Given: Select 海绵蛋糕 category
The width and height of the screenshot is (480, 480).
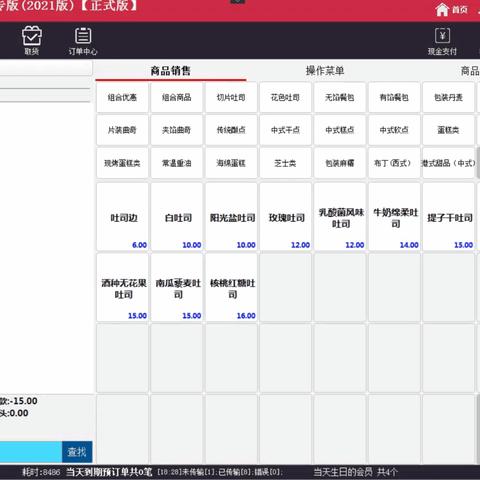Looking at the screenshot, I should pos(231,163).
